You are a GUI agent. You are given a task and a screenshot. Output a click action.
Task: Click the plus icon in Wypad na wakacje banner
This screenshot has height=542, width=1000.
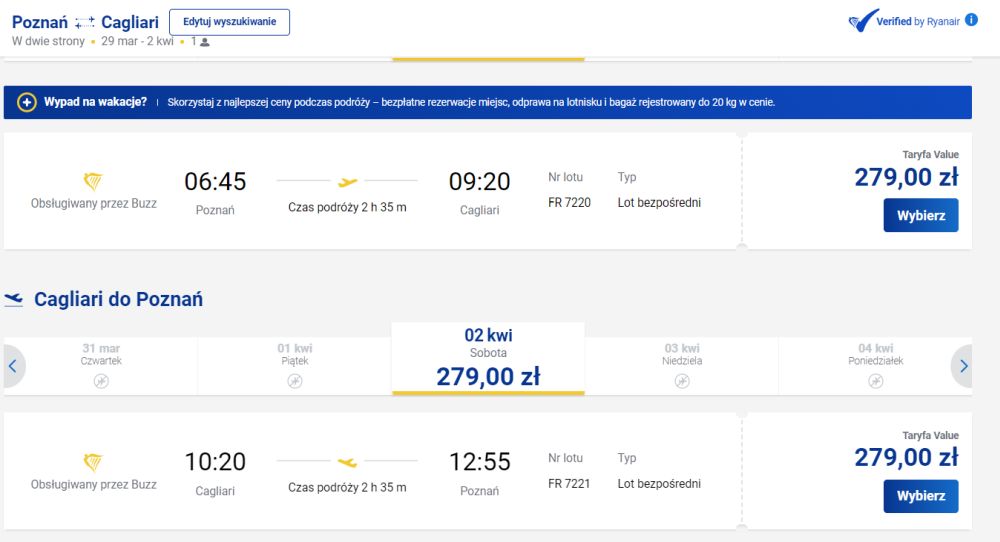[27, 102]
